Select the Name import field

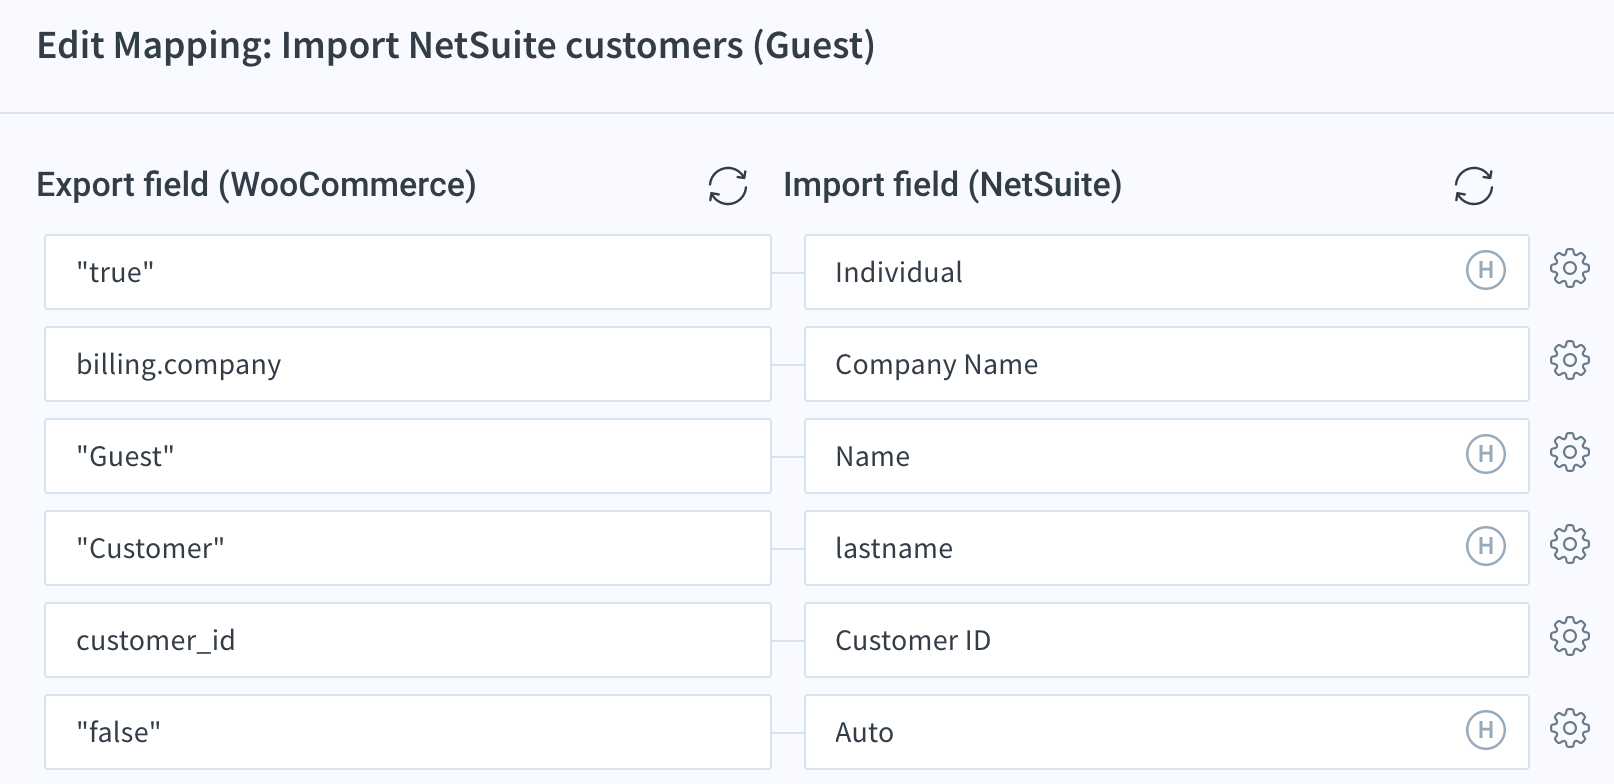(x=1167, y=456)
